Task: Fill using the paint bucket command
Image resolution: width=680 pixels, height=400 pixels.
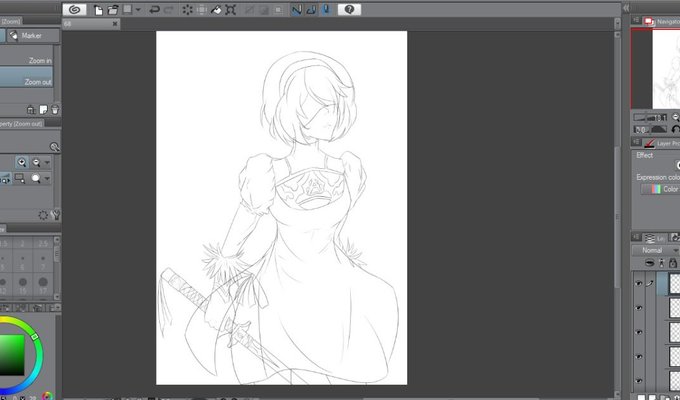Action: click(216, 10)
